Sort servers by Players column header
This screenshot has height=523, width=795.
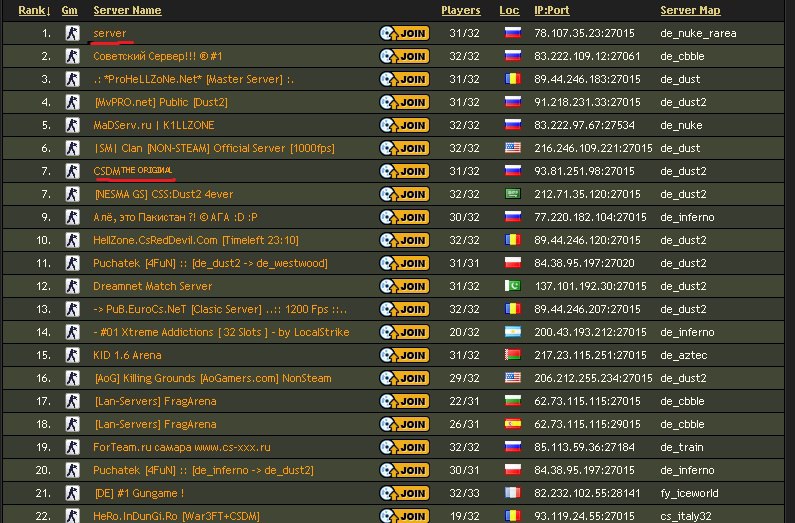pos(460,10)
